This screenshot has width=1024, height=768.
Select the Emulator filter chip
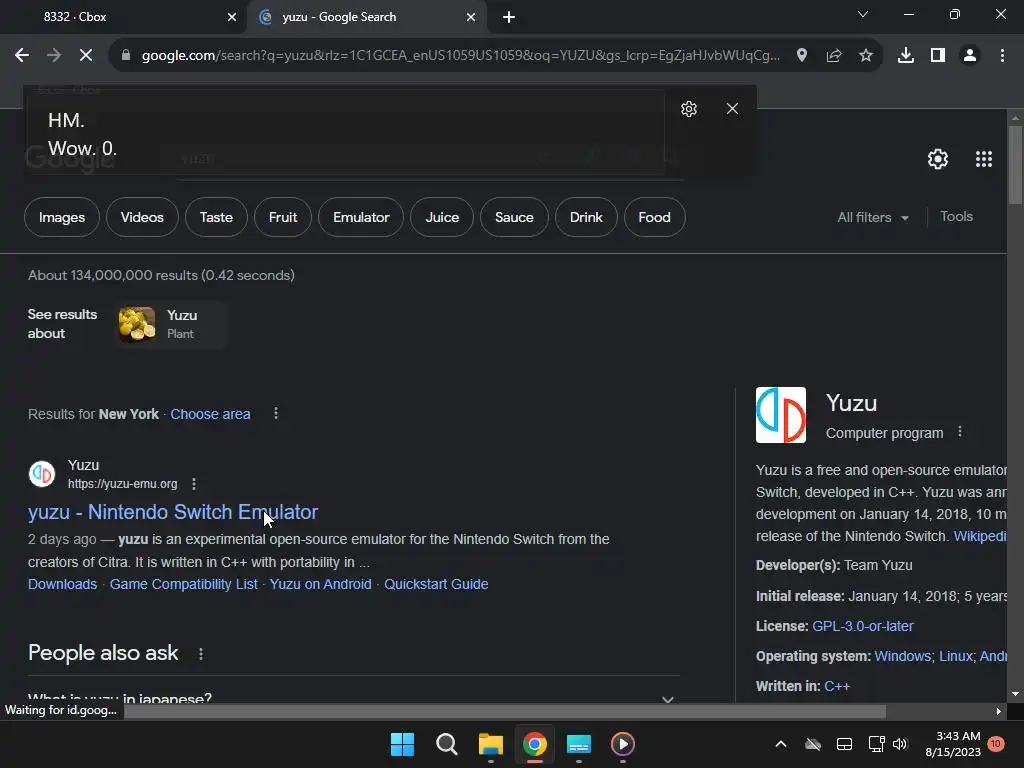361,217
